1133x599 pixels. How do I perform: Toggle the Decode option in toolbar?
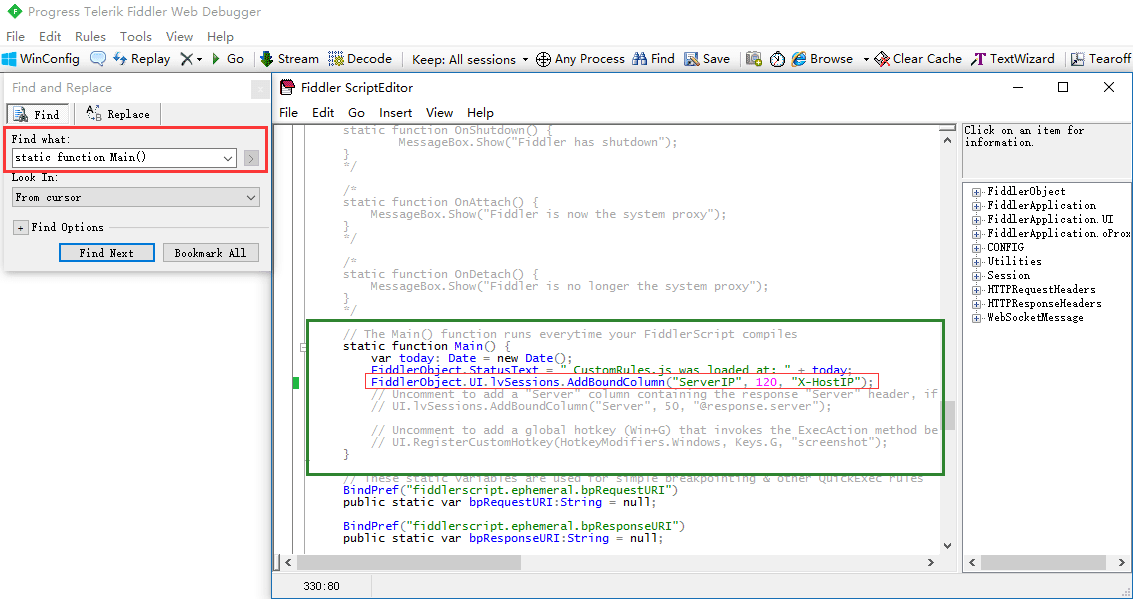pyautogui.click(x=360, y=59)
